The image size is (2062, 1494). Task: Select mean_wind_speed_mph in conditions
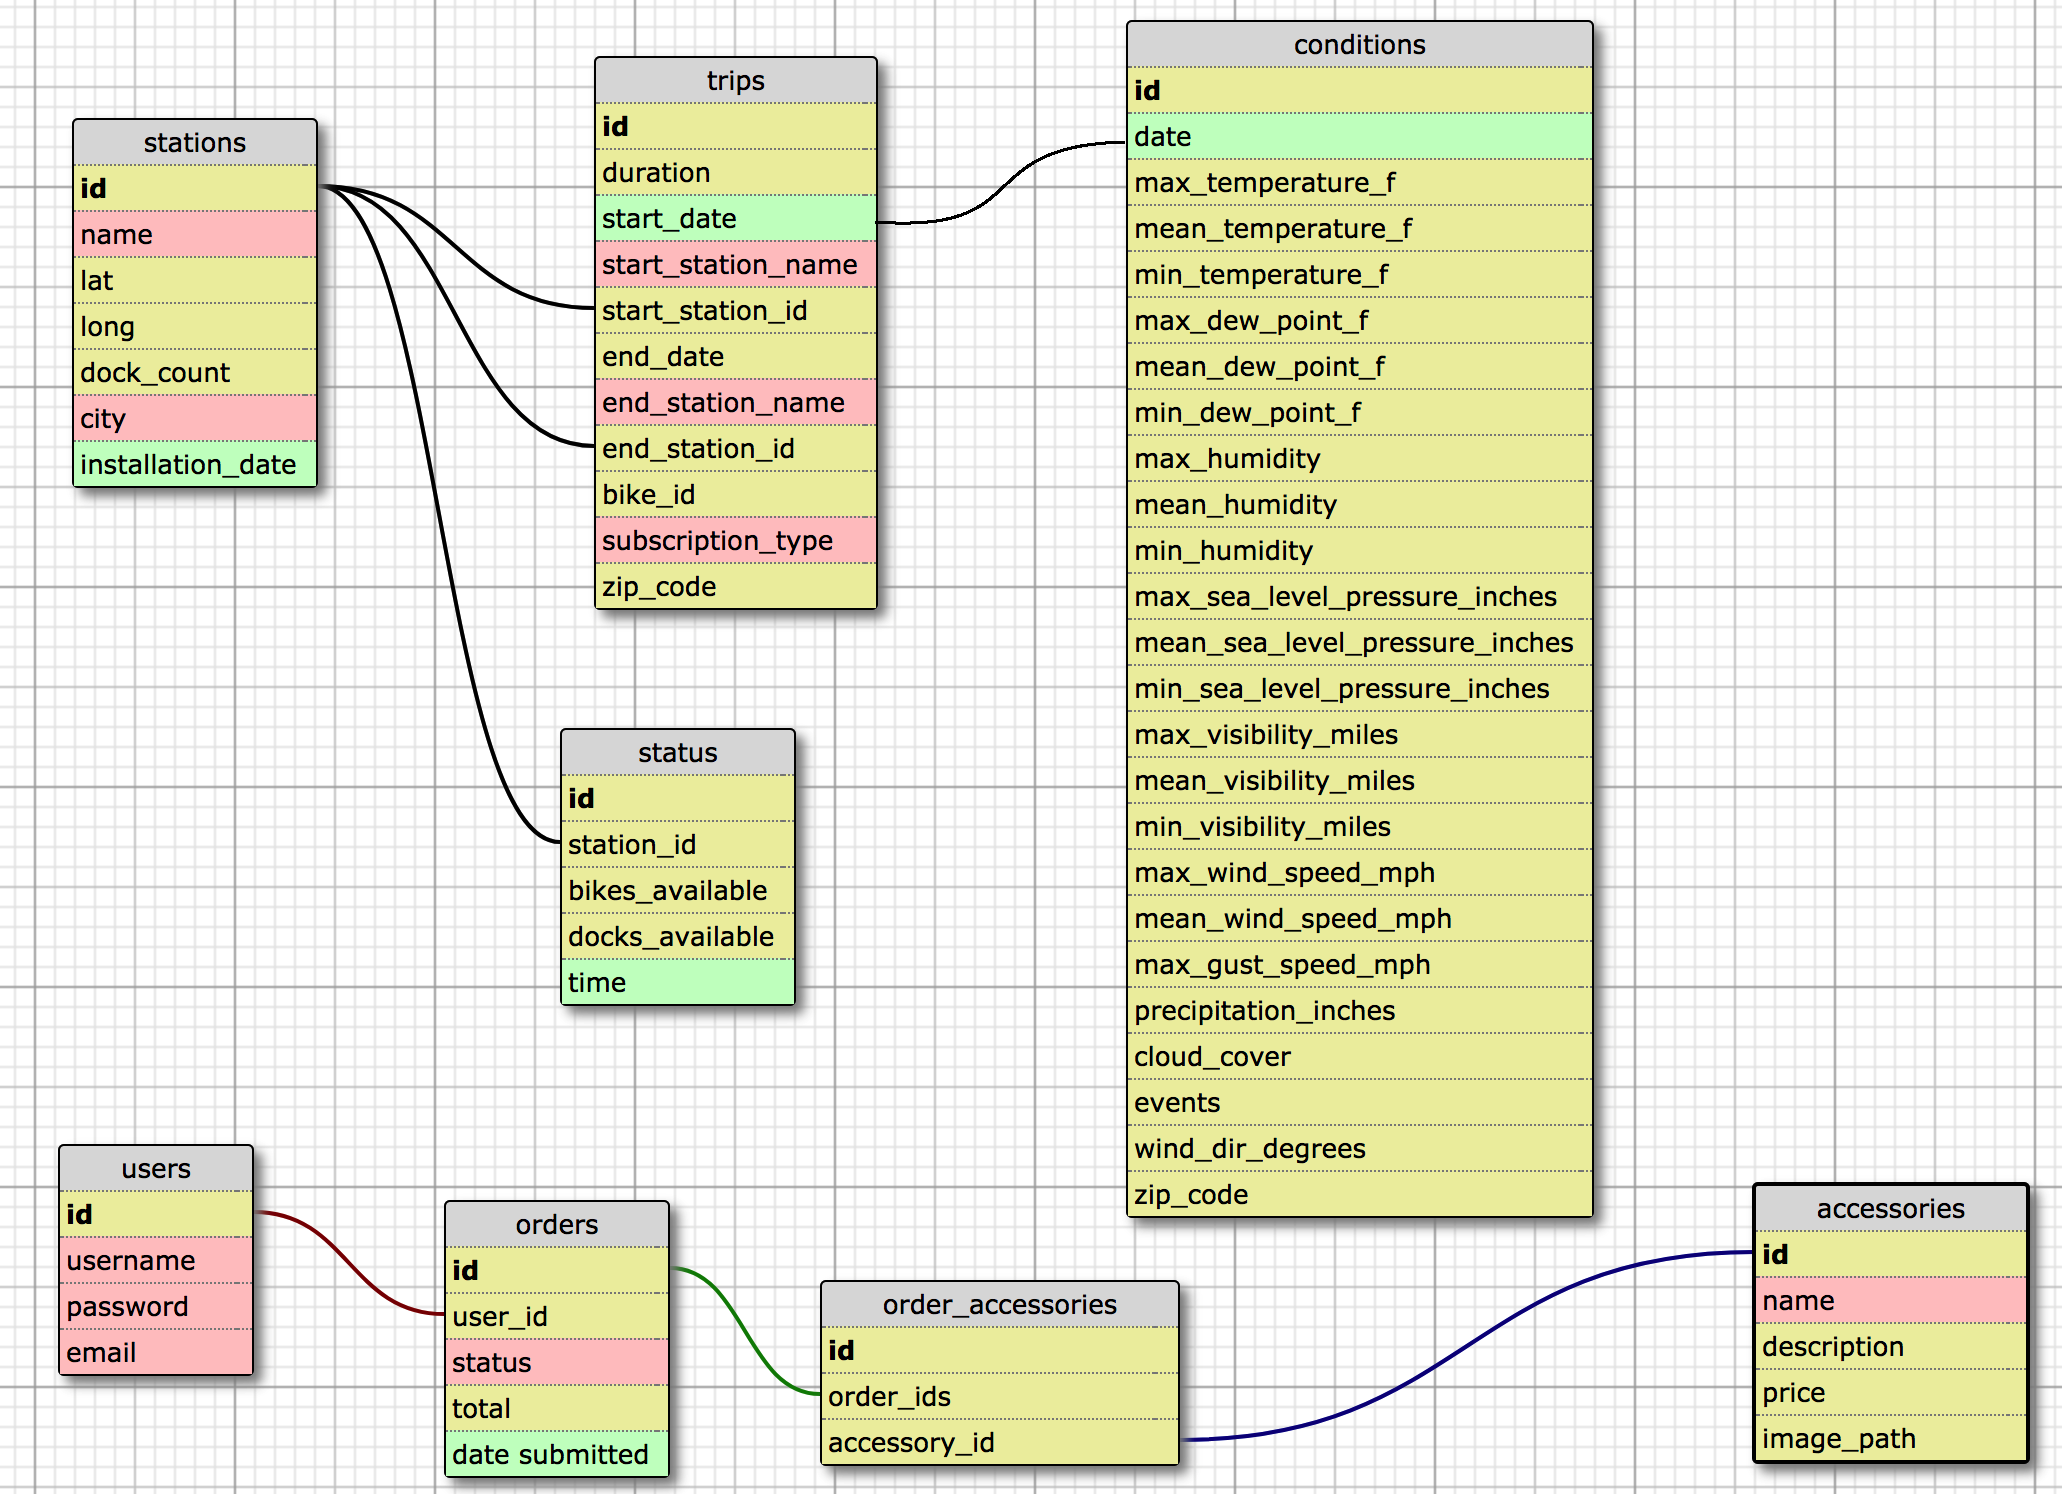point(1360,918)
